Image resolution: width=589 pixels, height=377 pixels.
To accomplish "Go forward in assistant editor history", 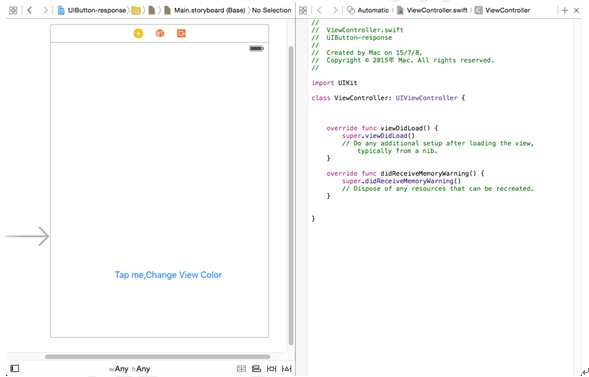I will coord(335,11).
